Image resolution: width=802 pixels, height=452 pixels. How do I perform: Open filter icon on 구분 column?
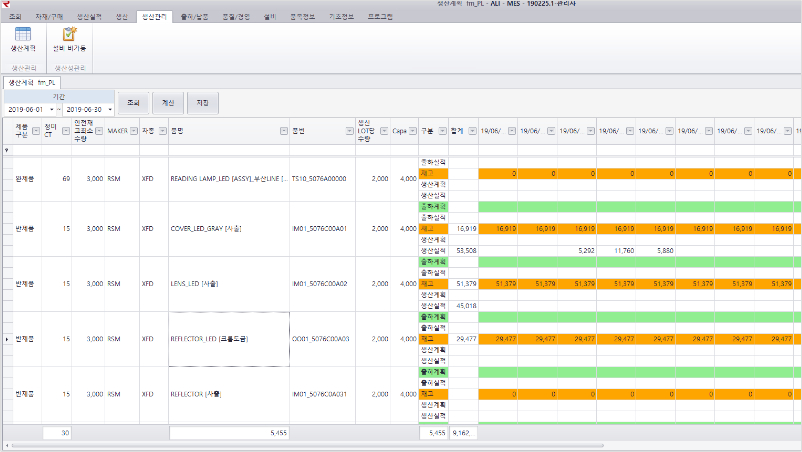point(442,131)
